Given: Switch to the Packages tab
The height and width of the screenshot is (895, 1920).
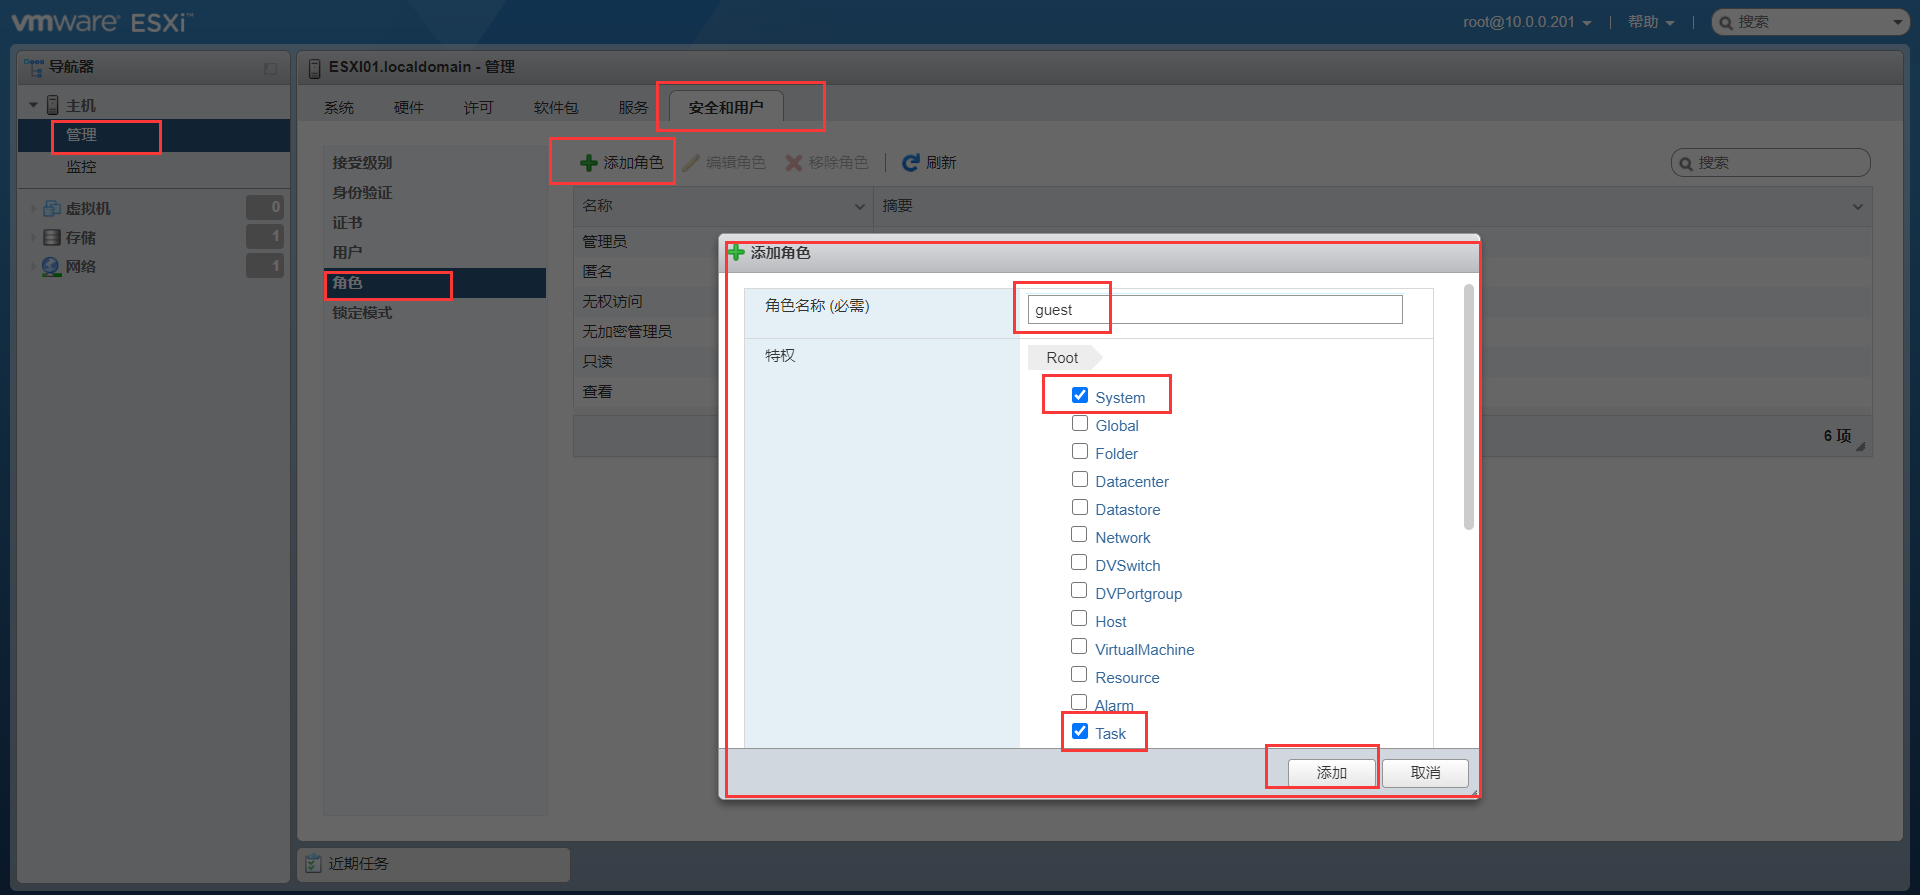Looking at the screenshot, I should coord(556,107).
